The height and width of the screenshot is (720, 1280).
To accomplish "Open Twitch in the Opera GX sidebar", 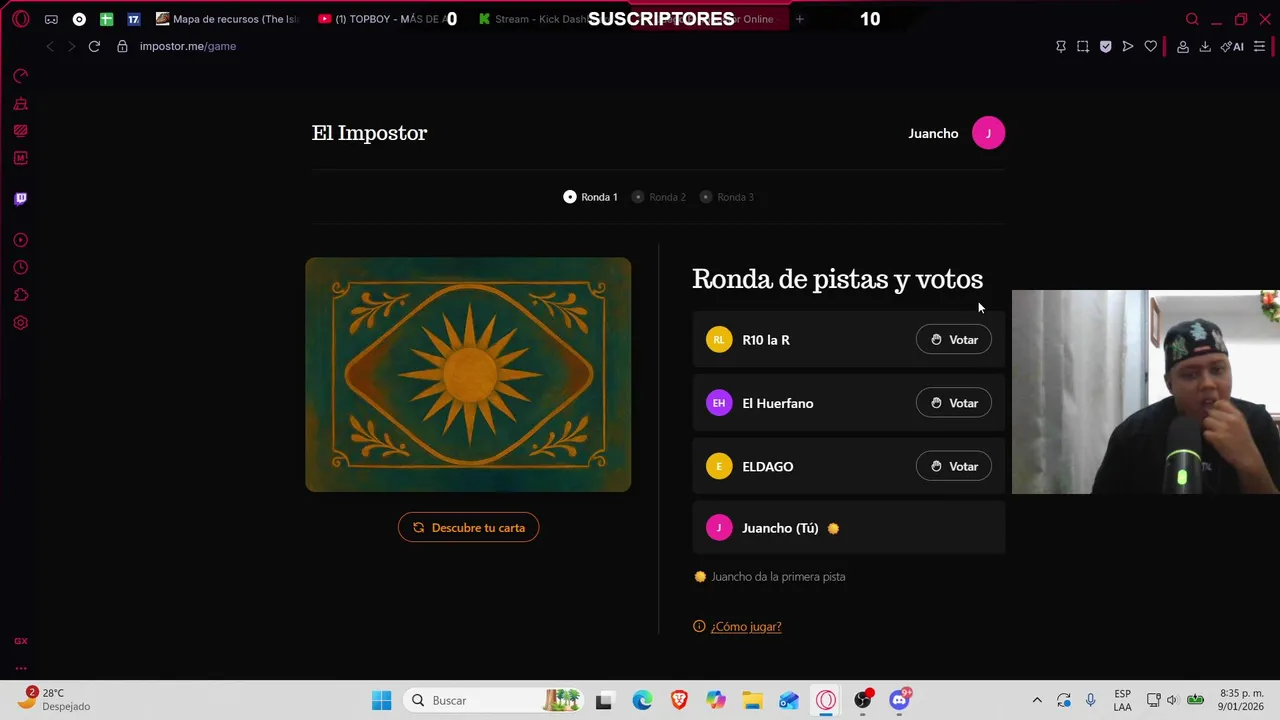I will coord(20,198).
